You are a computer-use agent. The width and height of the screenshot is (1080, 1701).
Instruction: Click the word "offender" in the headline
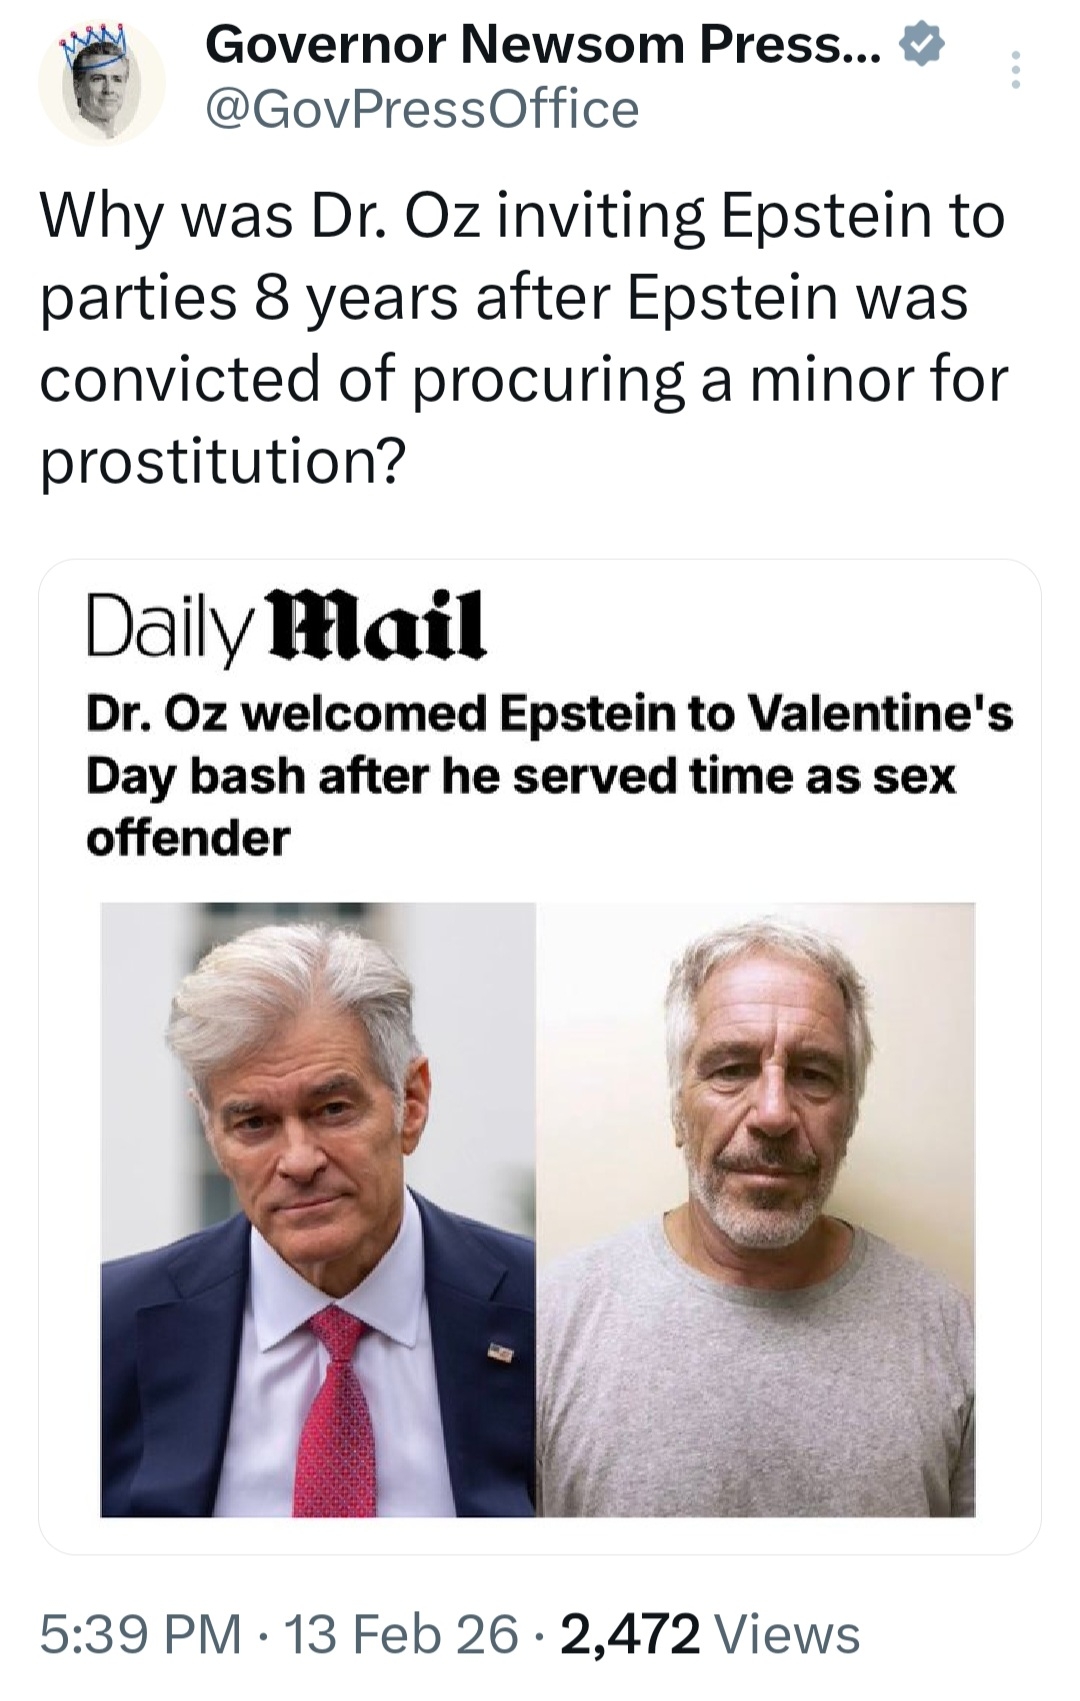click(188, 837)
